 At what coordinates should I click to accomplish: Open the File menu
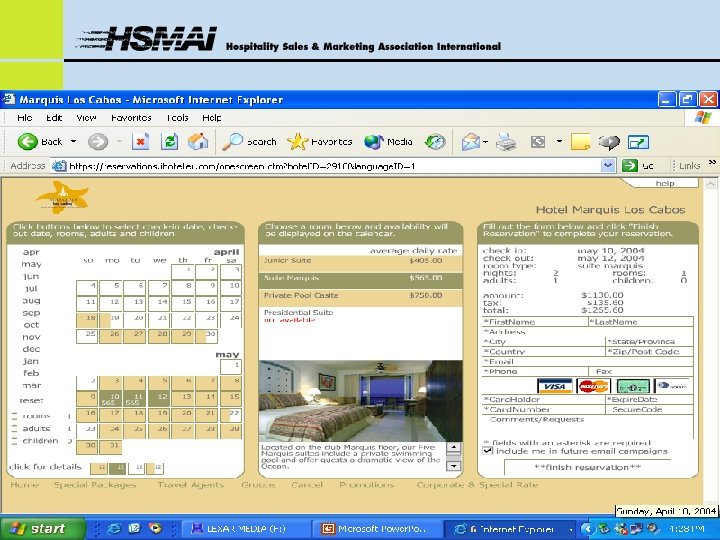[24, 118]
